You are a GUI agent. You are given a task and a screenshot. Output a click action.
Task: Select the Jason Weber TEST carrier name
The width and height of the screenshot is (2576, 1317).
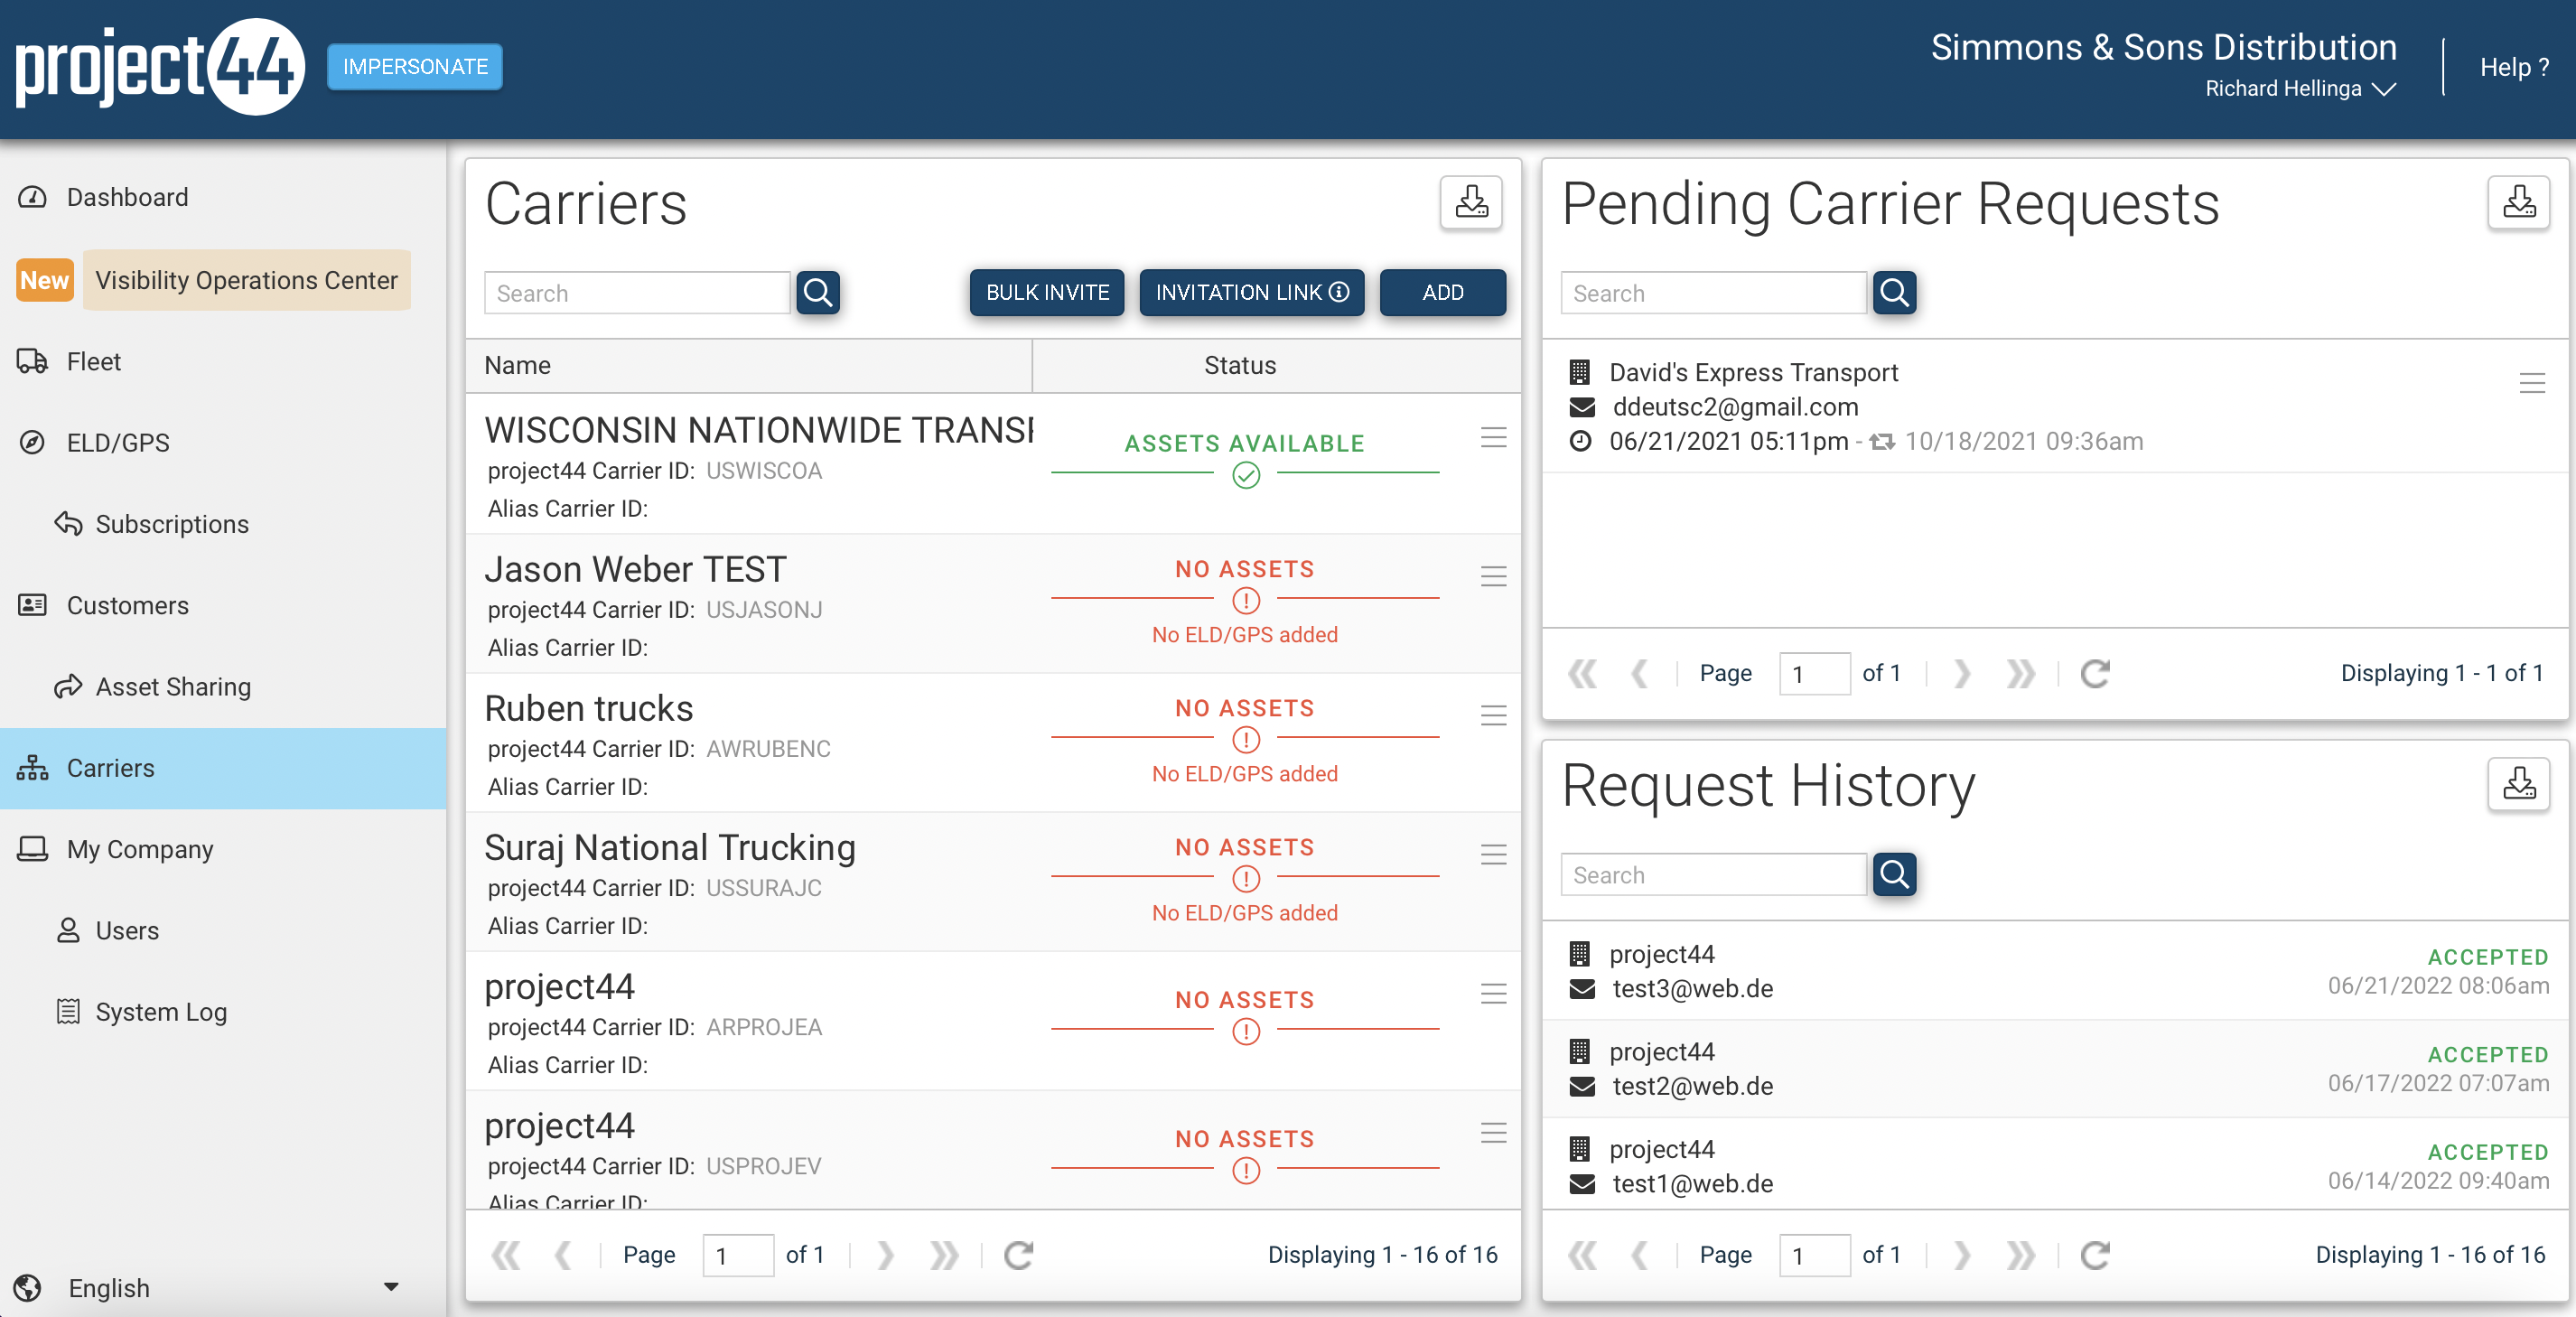coord(636,570)
